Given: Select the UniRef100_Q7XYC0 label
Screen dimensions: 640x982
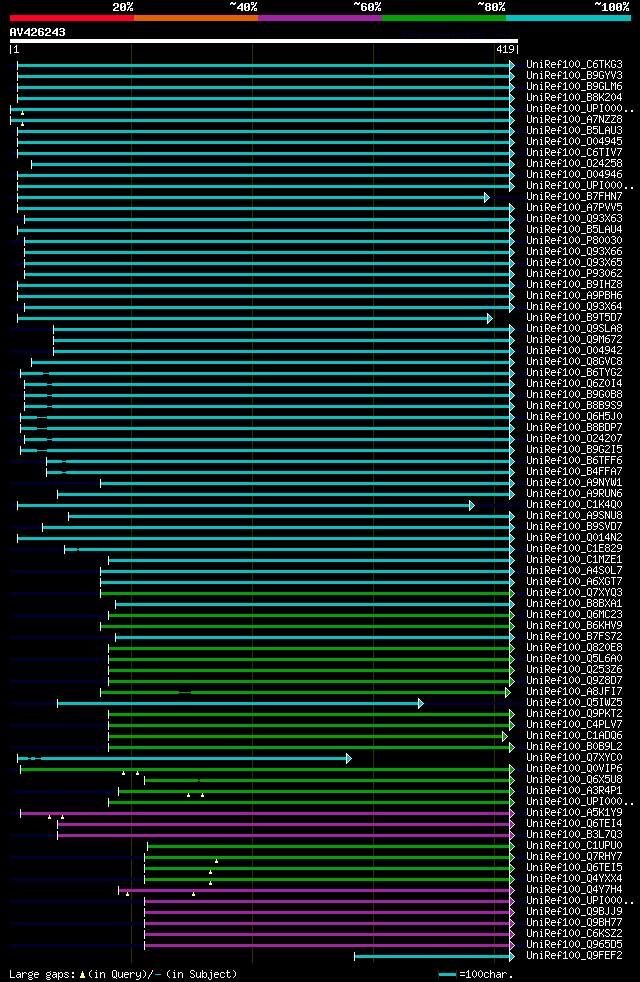Looking at the screenshot, I should (574, 758).
